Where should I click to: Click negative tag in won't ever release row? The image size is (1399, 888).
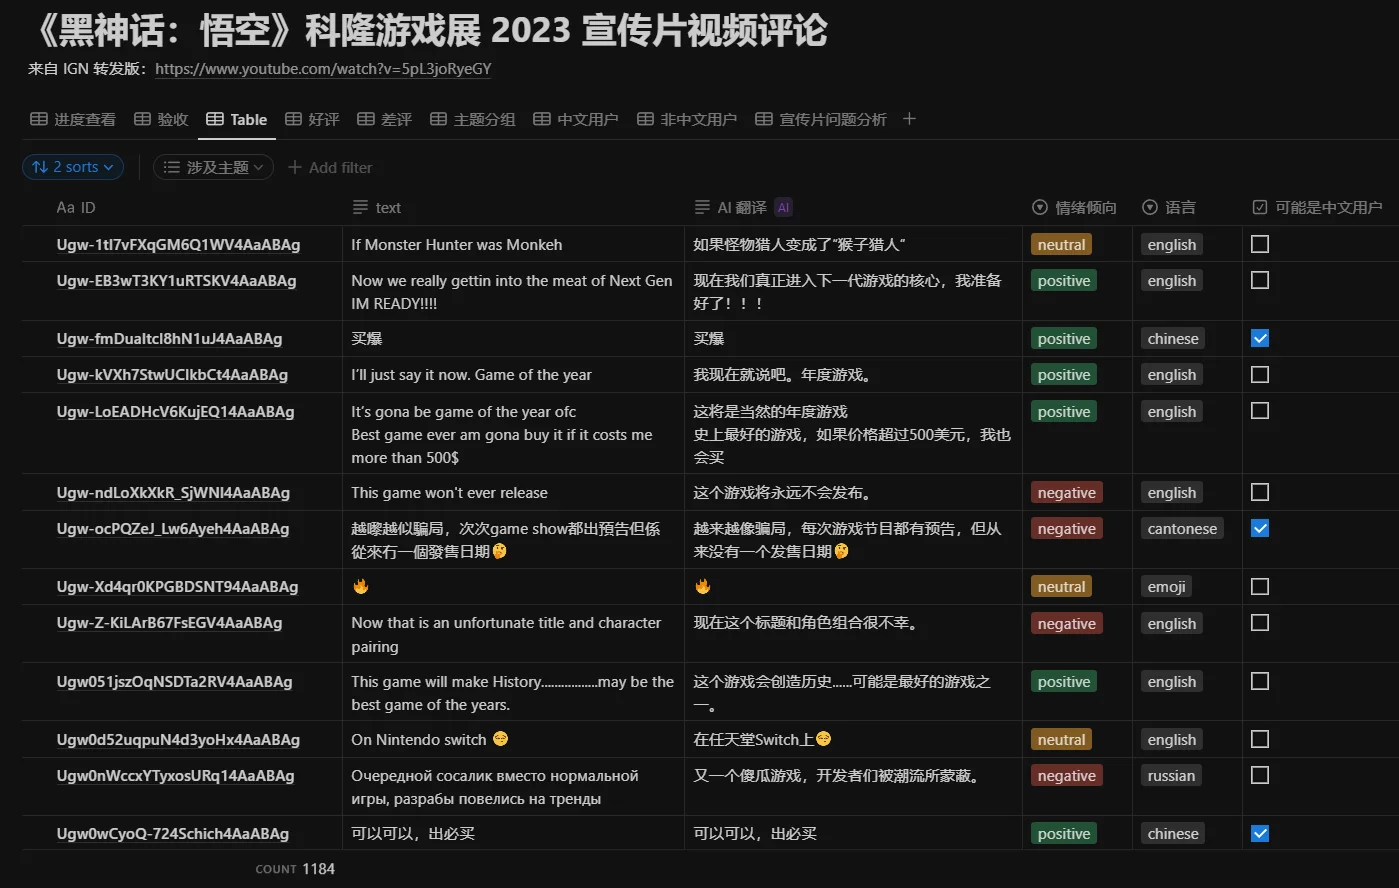1067,493
